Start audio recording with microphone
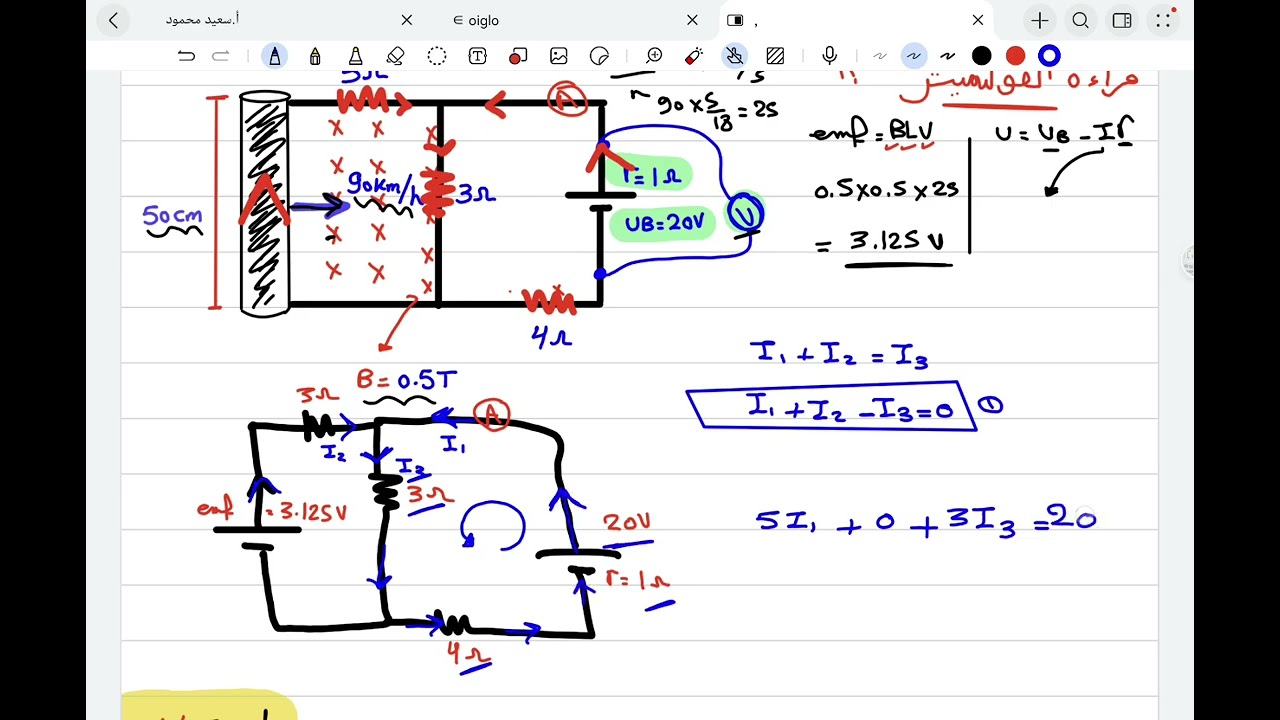Image resolution: width=1280 pixels, height=720 pixels. point(829,56)
